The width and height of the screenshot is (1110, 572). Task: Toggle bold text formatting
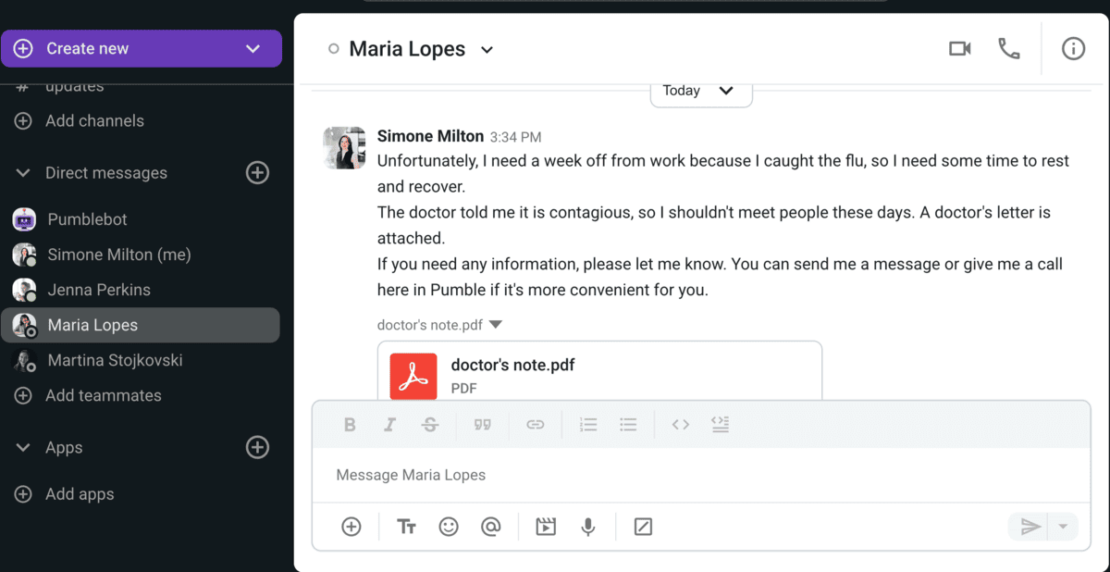click(x=349, y=425)
